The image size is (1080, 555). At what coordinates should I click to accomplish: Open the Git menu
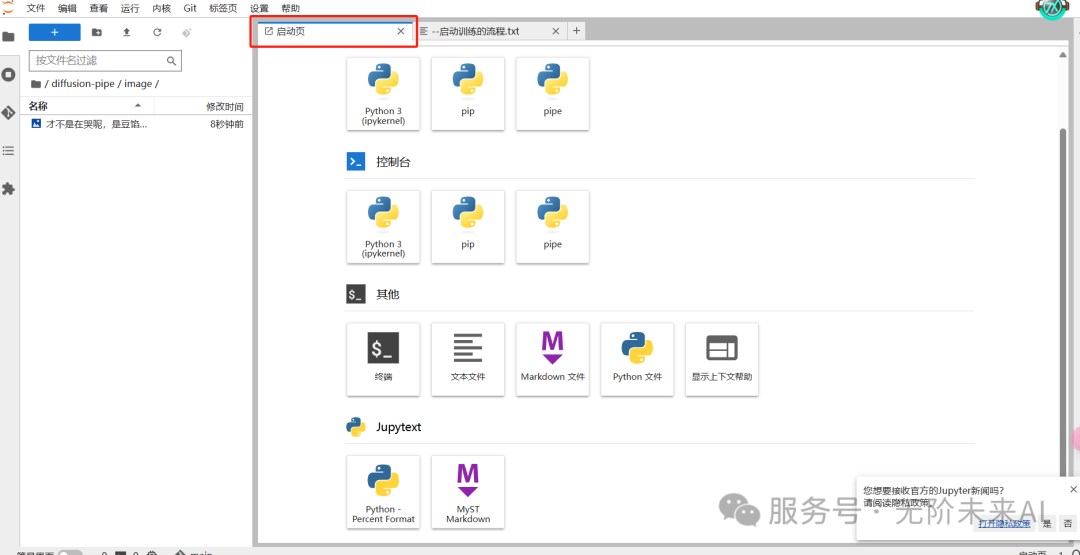[190, 8]
